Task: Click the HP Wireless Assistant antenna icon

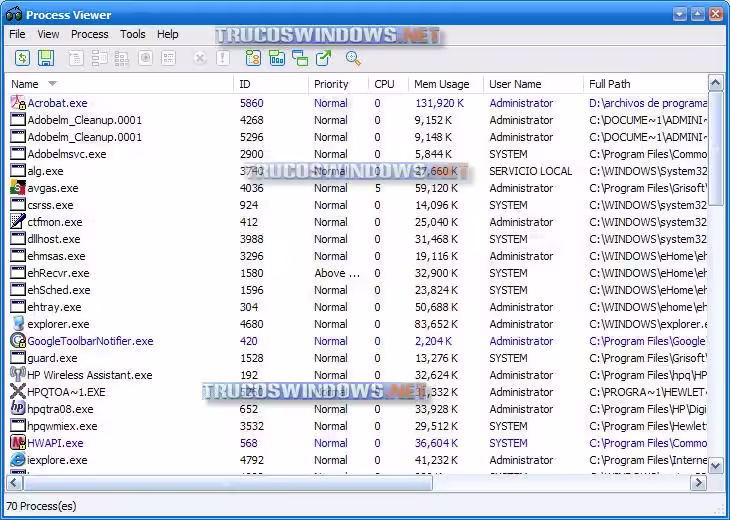Action: coord(18,375)
